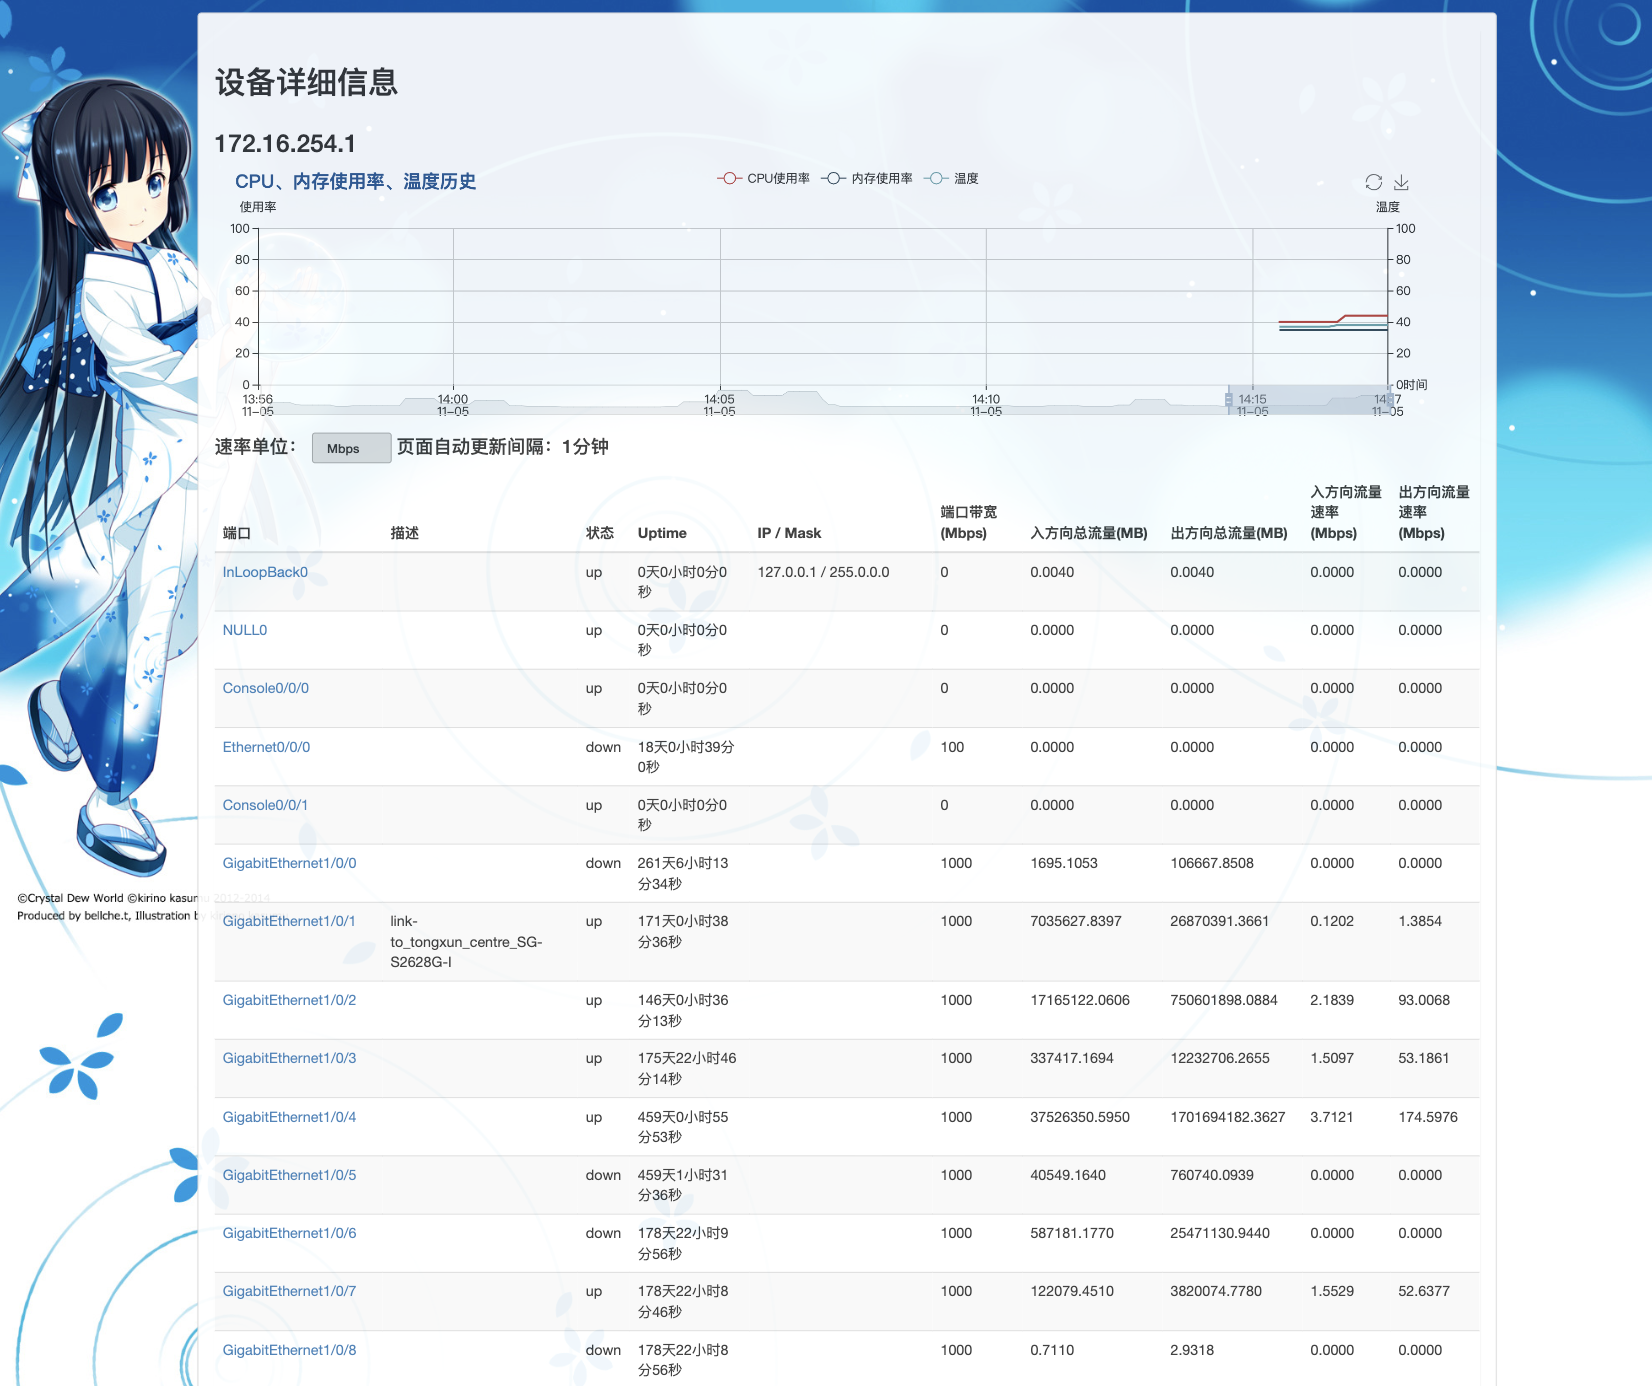Open the GigabitEthernet1/0/5 port link
Image resolution: width=1652 pixels, height=1386 pixels.
point(289,1175)
